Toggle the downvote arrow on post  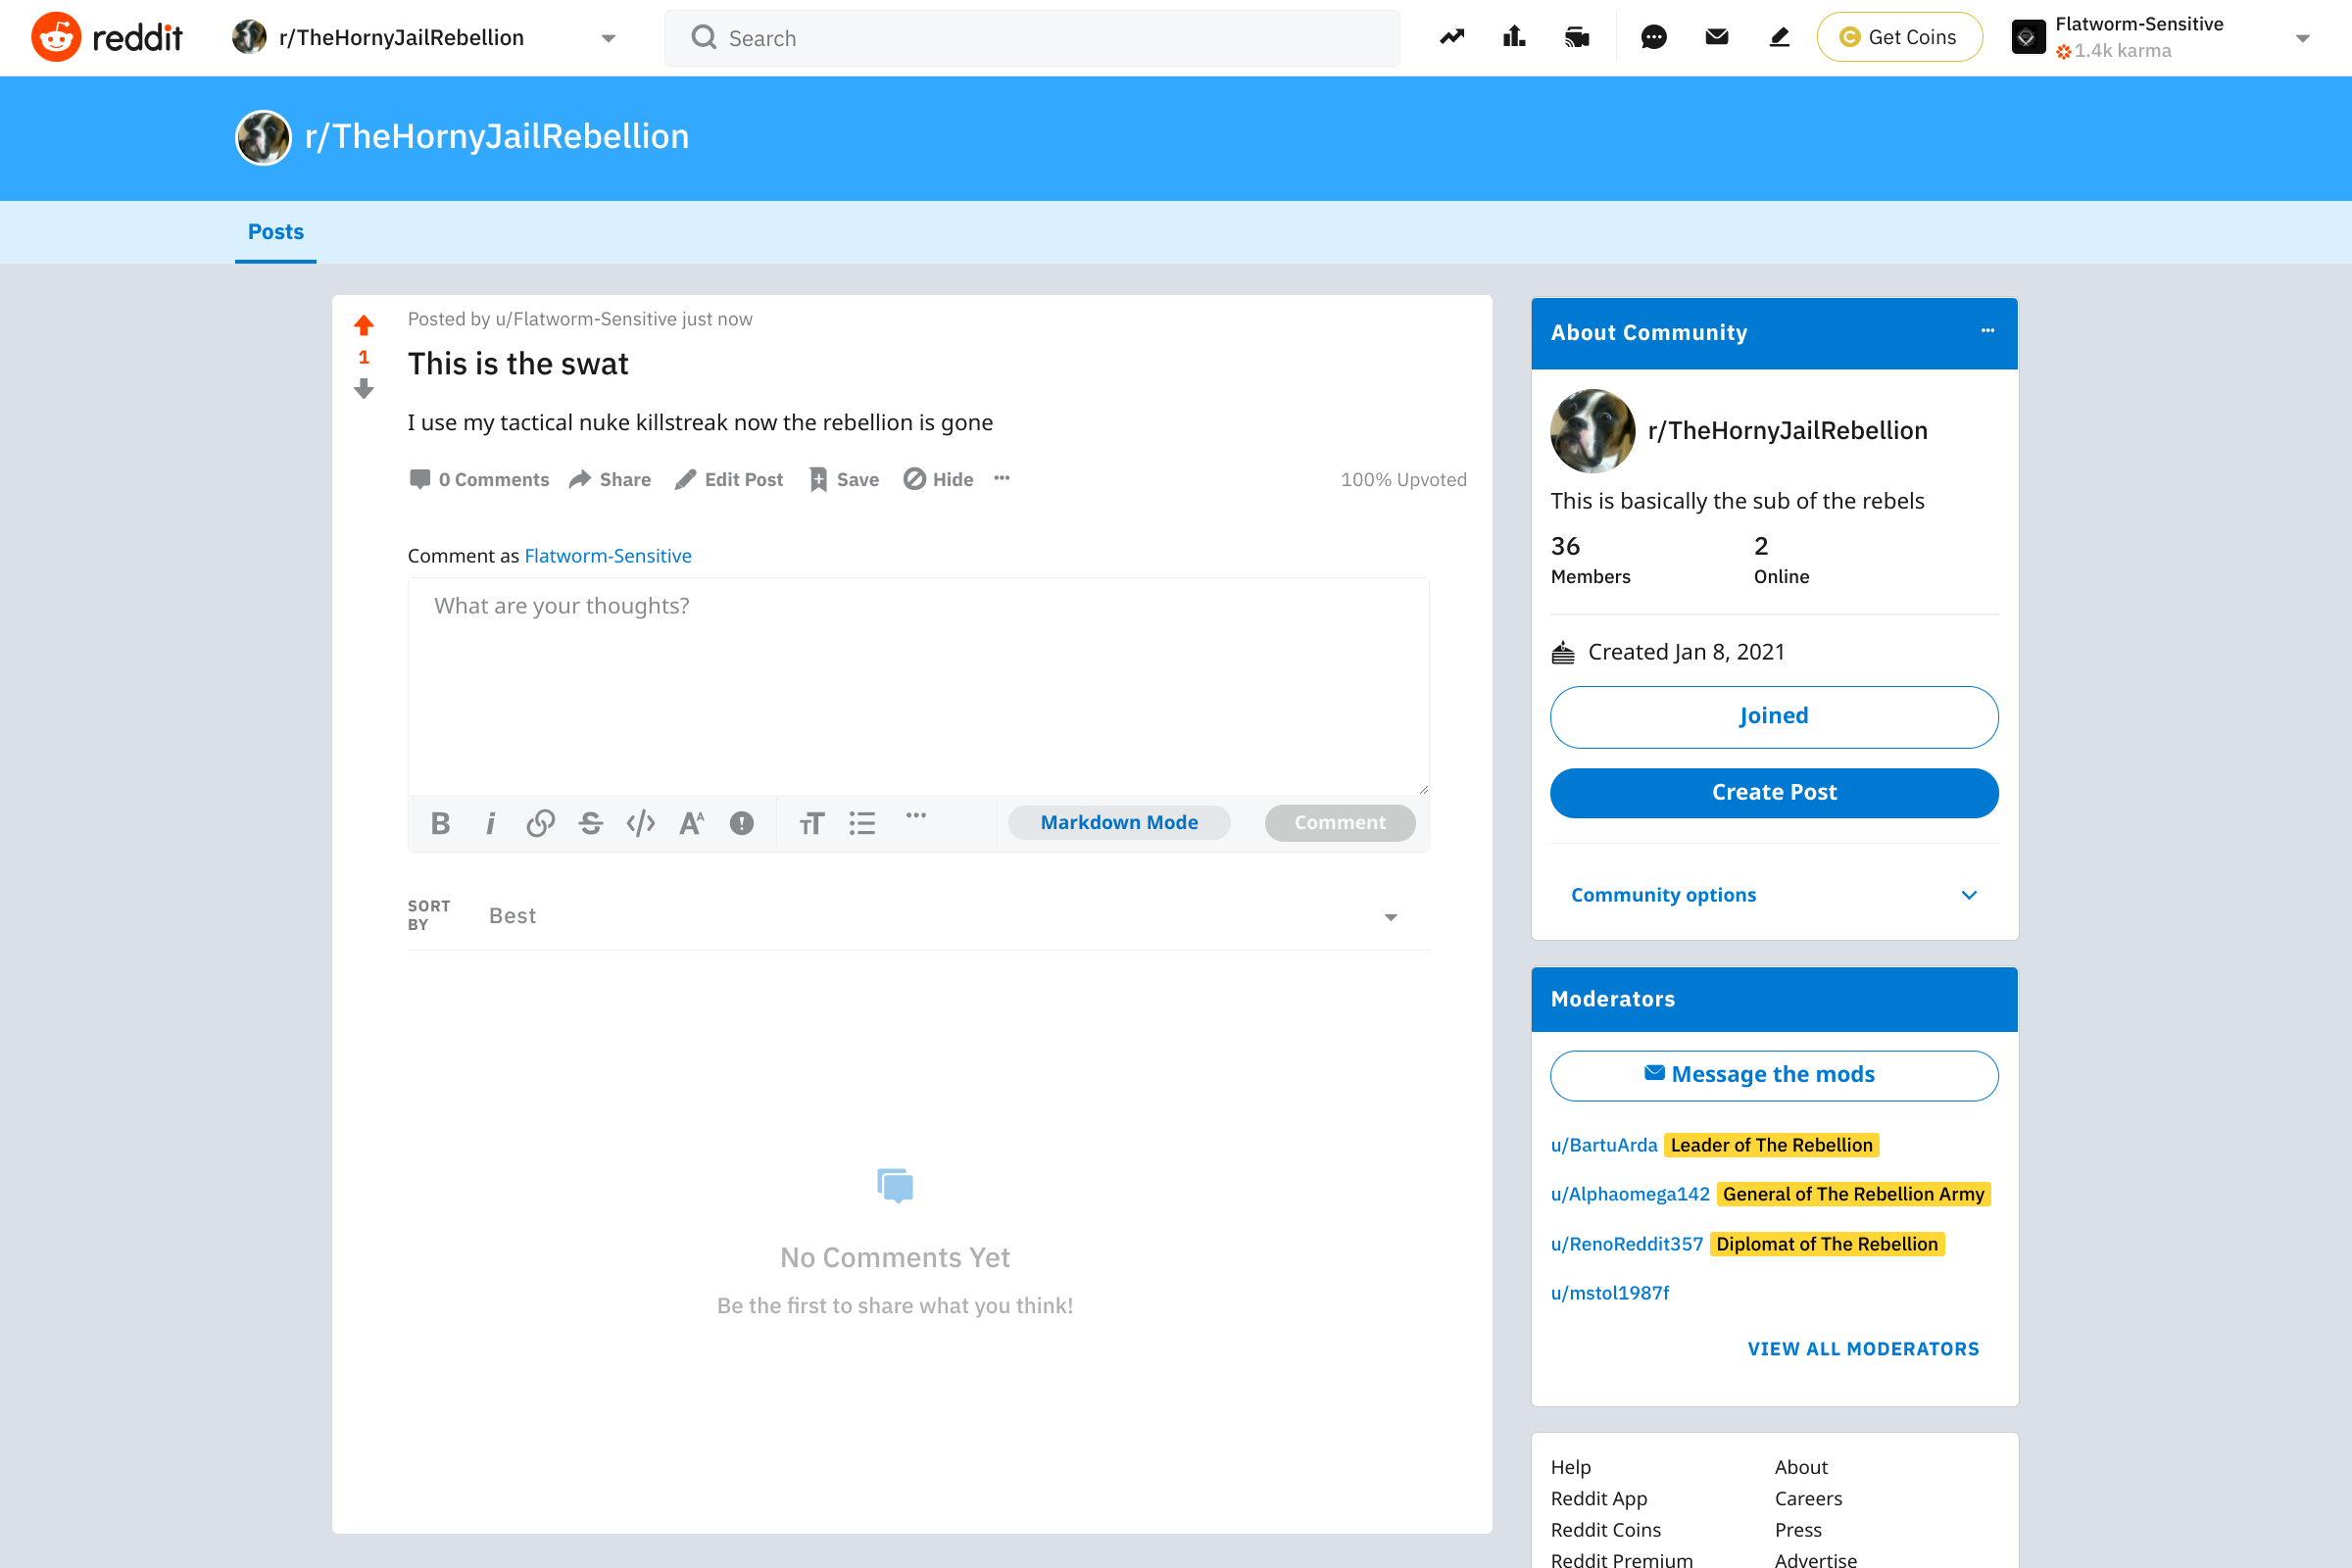tap(364, 389)
